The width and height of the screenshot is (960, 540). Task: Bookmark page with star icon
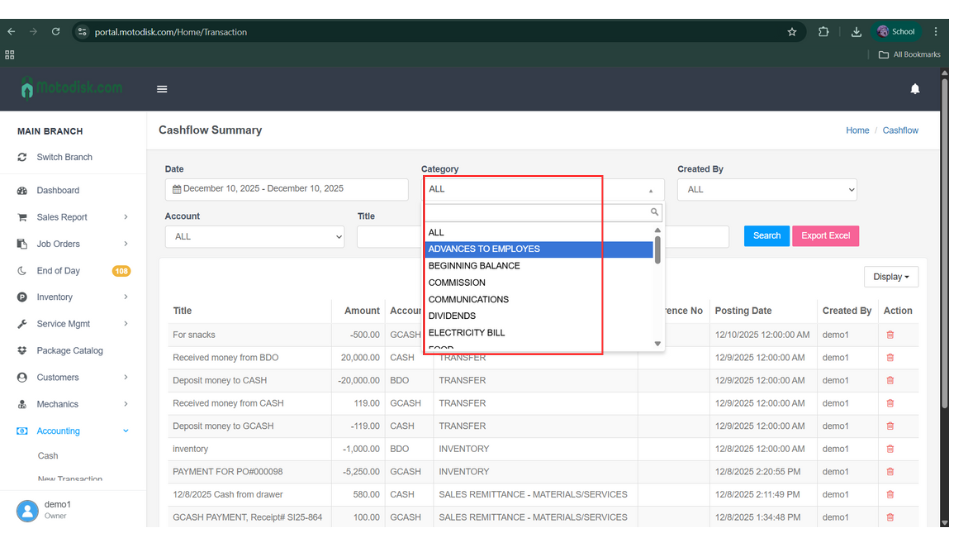click(x=792, y=32)
